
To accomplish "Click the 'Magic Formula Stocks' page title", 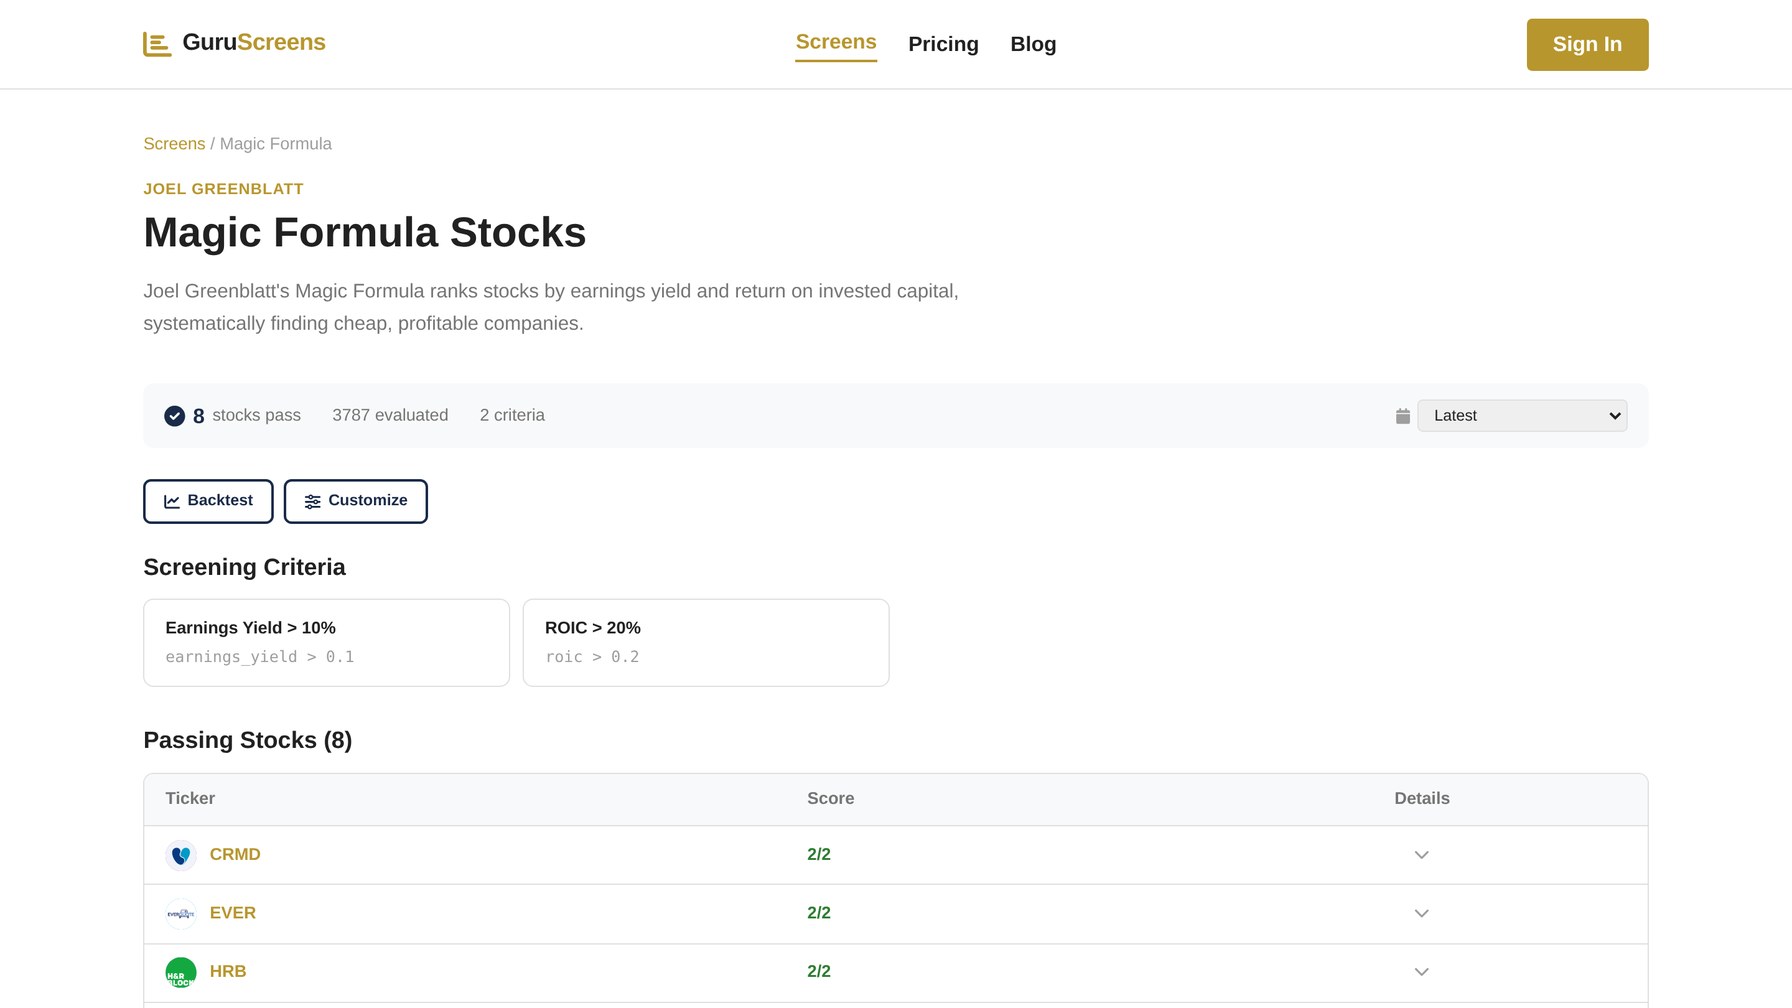I will [x=364, y=232].
